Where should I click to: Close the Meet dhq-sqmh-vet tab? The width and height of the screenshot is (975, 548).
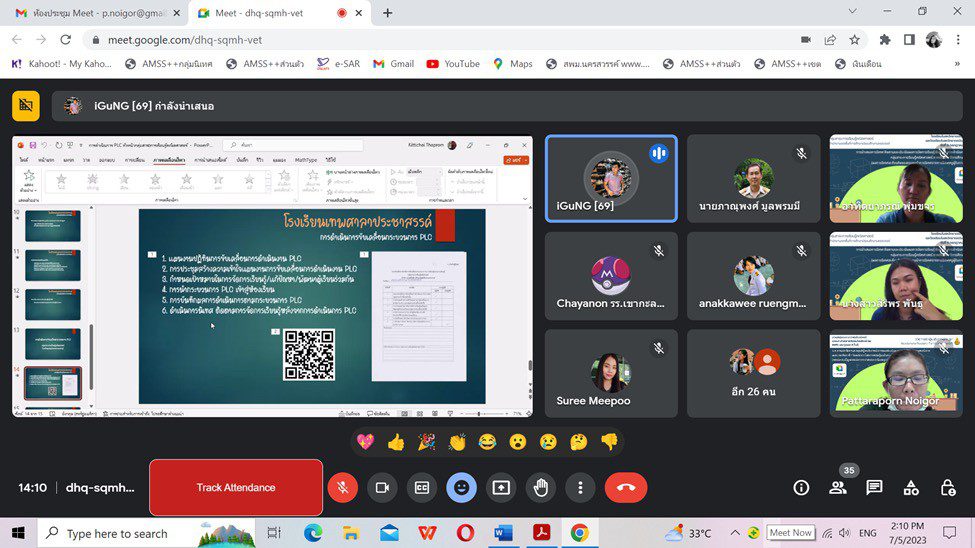pyautogui.click(x=359, y=12)
